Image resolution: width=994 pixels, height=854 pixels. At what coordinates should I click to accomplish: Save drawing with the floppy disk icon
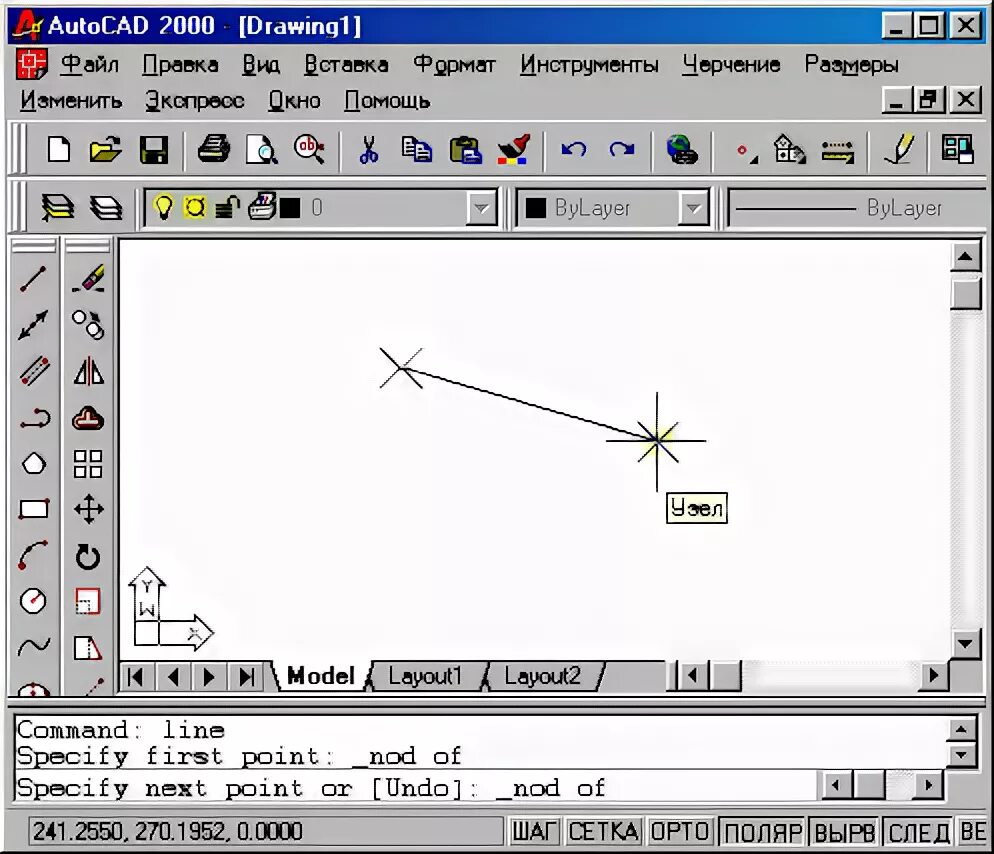154,151
